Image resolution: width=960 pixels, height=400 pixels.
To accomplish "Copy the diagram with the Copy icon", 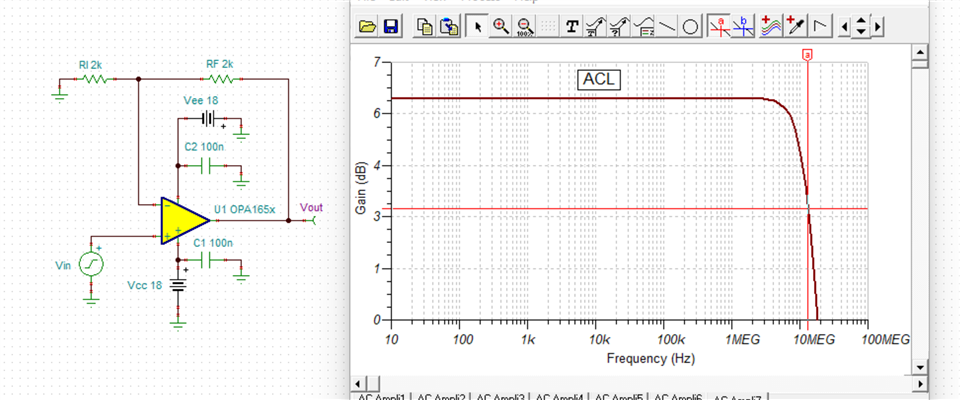I will 425,26.
